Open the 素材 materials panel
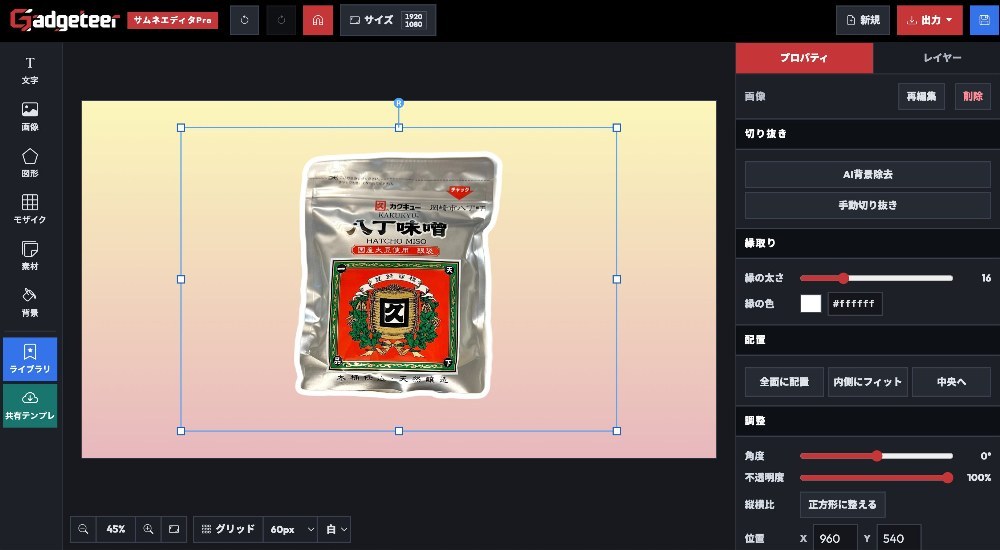Screen dimensions: 1000x550 tap(30, 256)
